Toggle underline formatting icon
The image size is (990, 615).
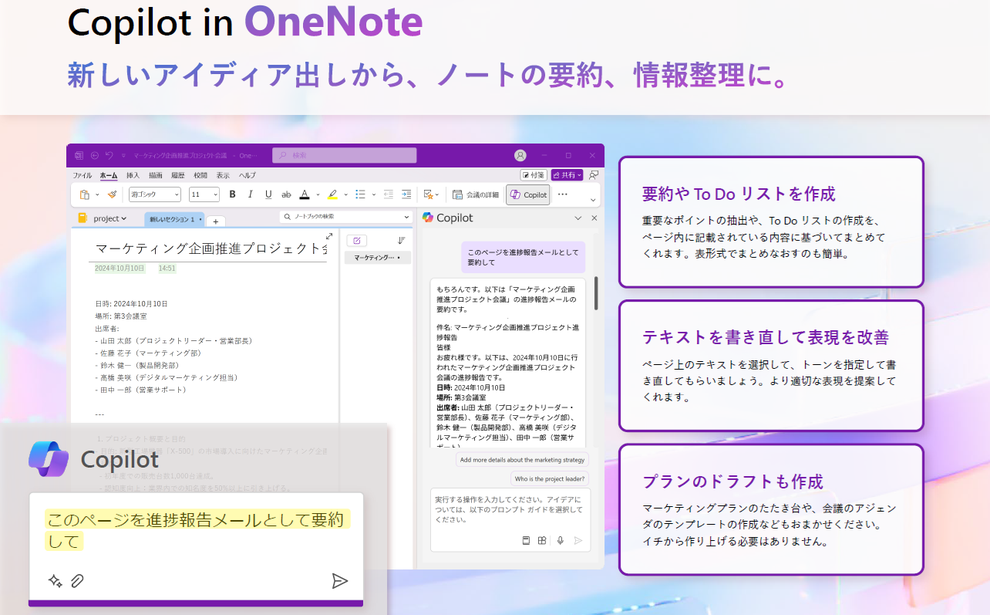point(268,194)
